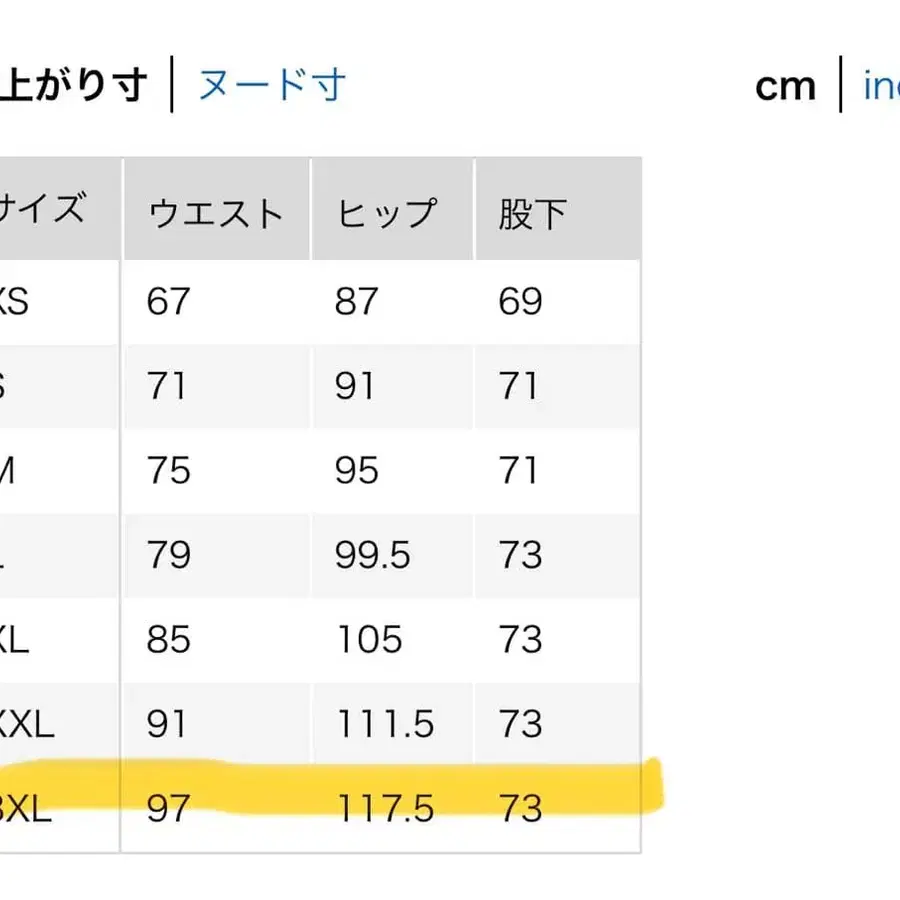Screen dimensions: 900x900
Task: Select cm as the unit
Action: pyautogui.click(x=785, y=85)
